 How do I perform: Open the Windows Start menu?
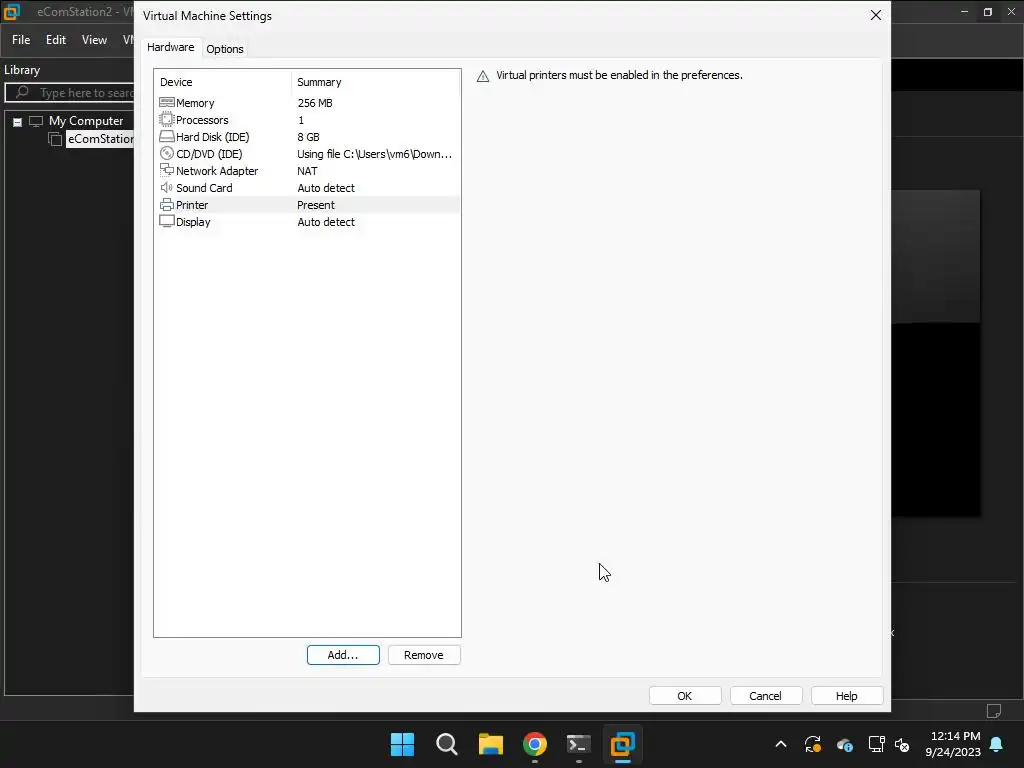coord(402,744)
